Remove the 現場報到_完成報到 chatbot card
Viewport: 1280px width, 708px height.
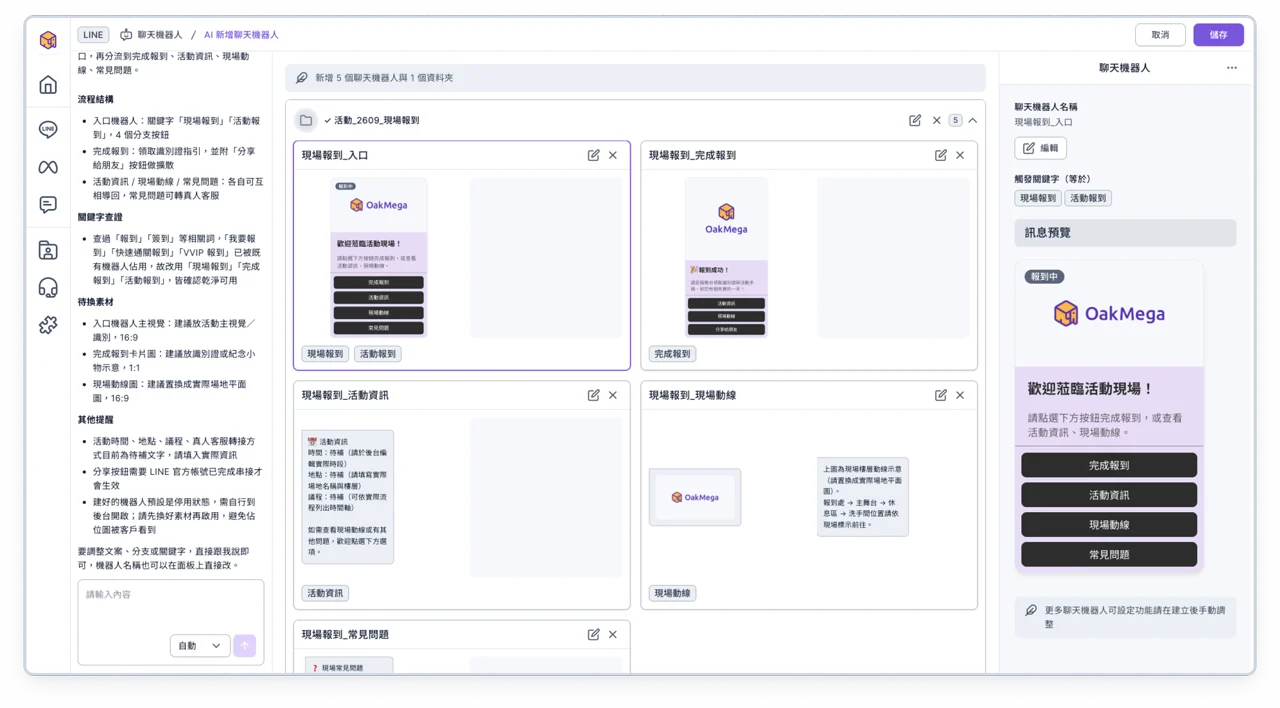point(960,155)
